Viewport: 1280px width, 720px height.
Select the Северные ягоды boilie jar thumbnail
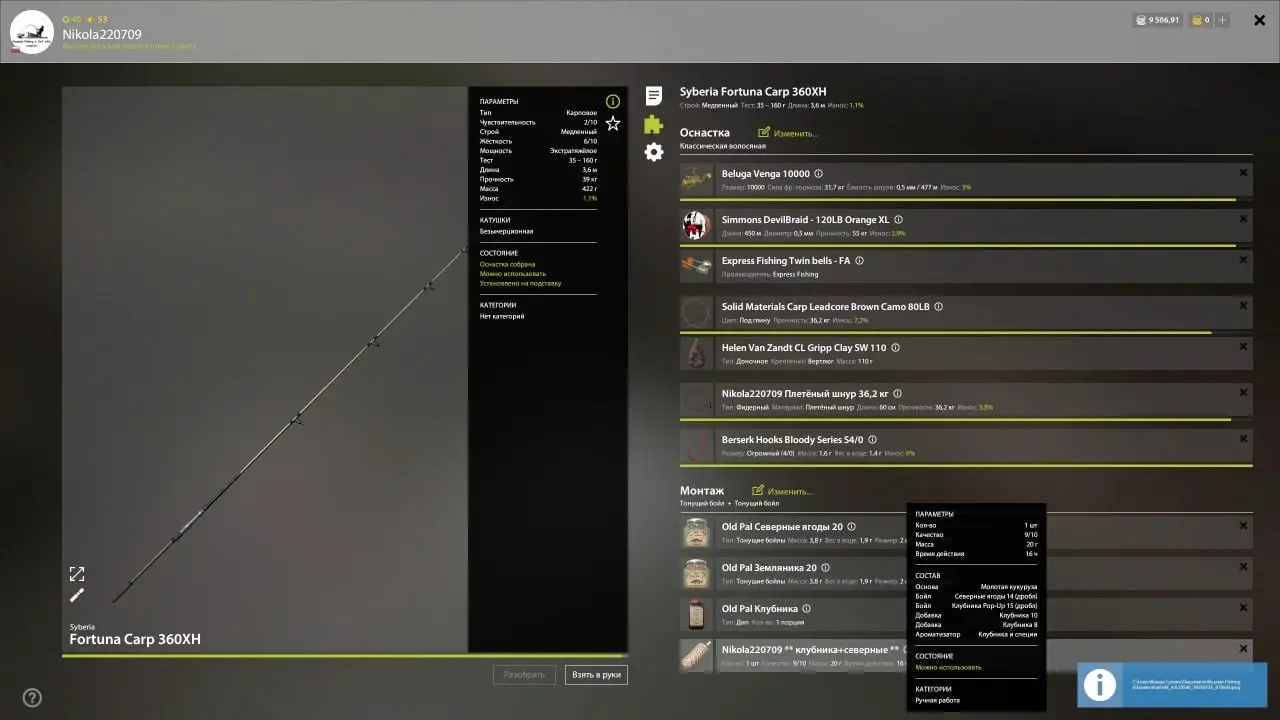point(696,533)
